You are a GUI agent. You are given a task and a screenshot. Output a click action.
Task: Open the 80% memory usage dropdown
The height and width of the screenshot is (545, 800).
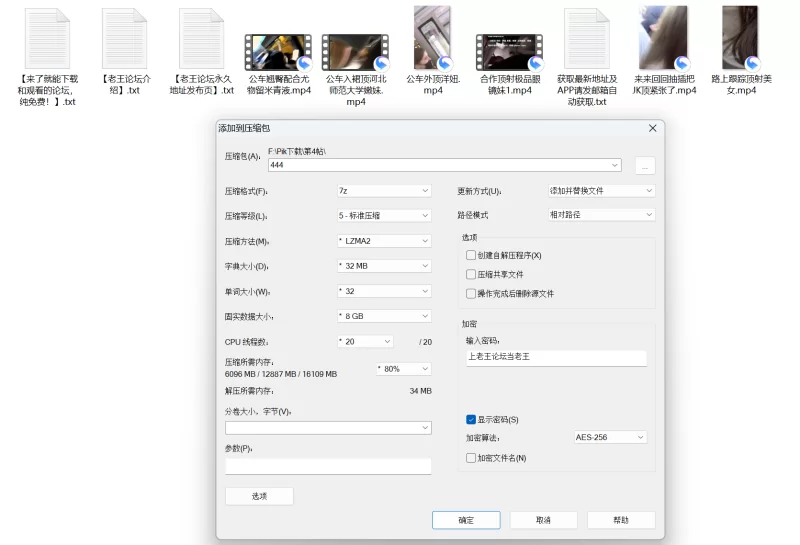tap(403, 368)
